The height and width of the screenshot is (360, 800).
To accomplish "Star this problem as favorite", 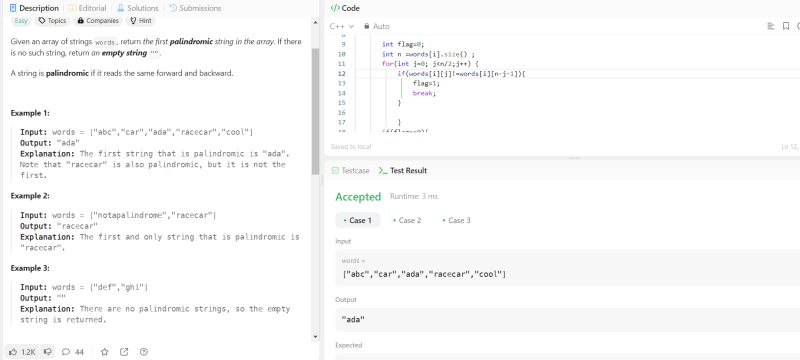I will (x=105, y=352).
